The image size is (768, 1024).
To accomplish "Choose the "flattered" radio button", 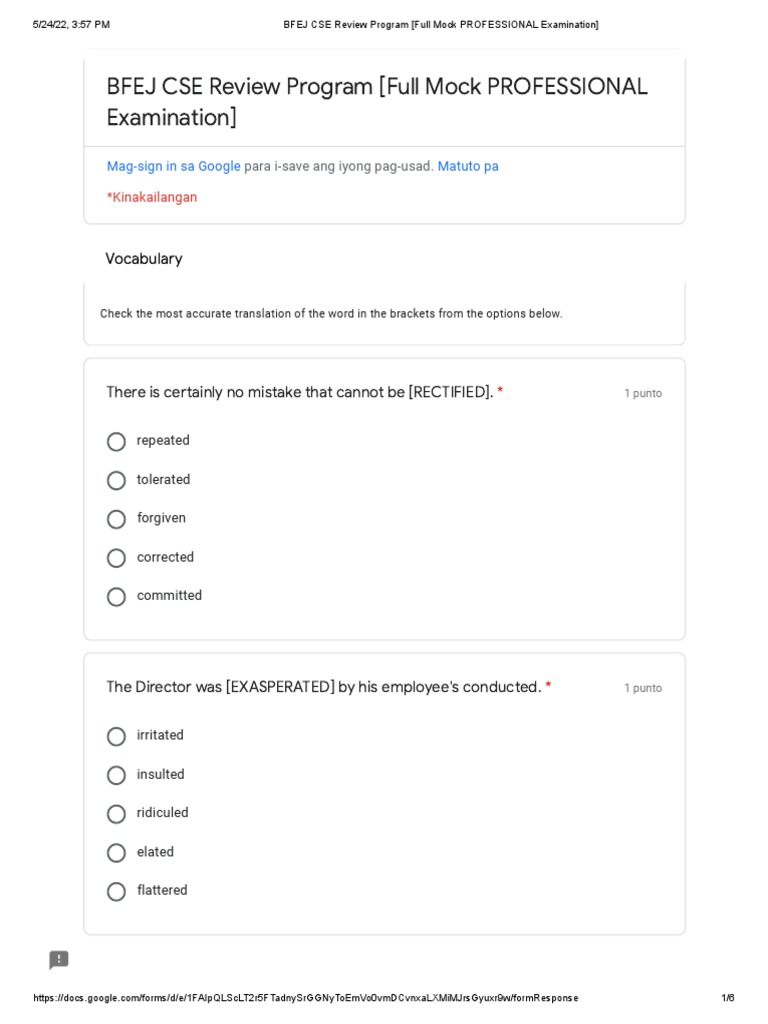I will point(117,891).
